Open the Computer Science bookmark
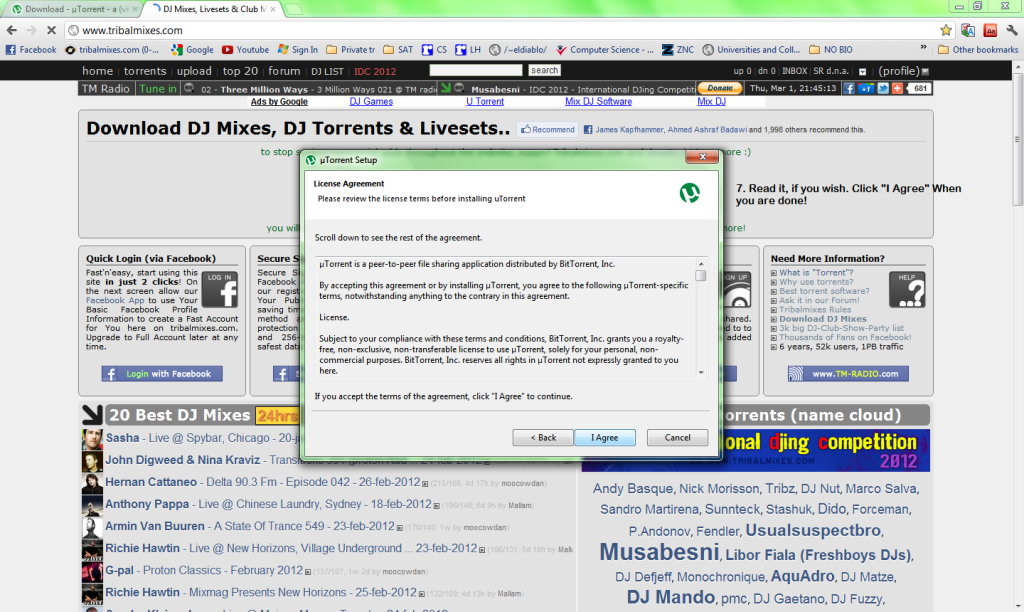 coord(604,50)
